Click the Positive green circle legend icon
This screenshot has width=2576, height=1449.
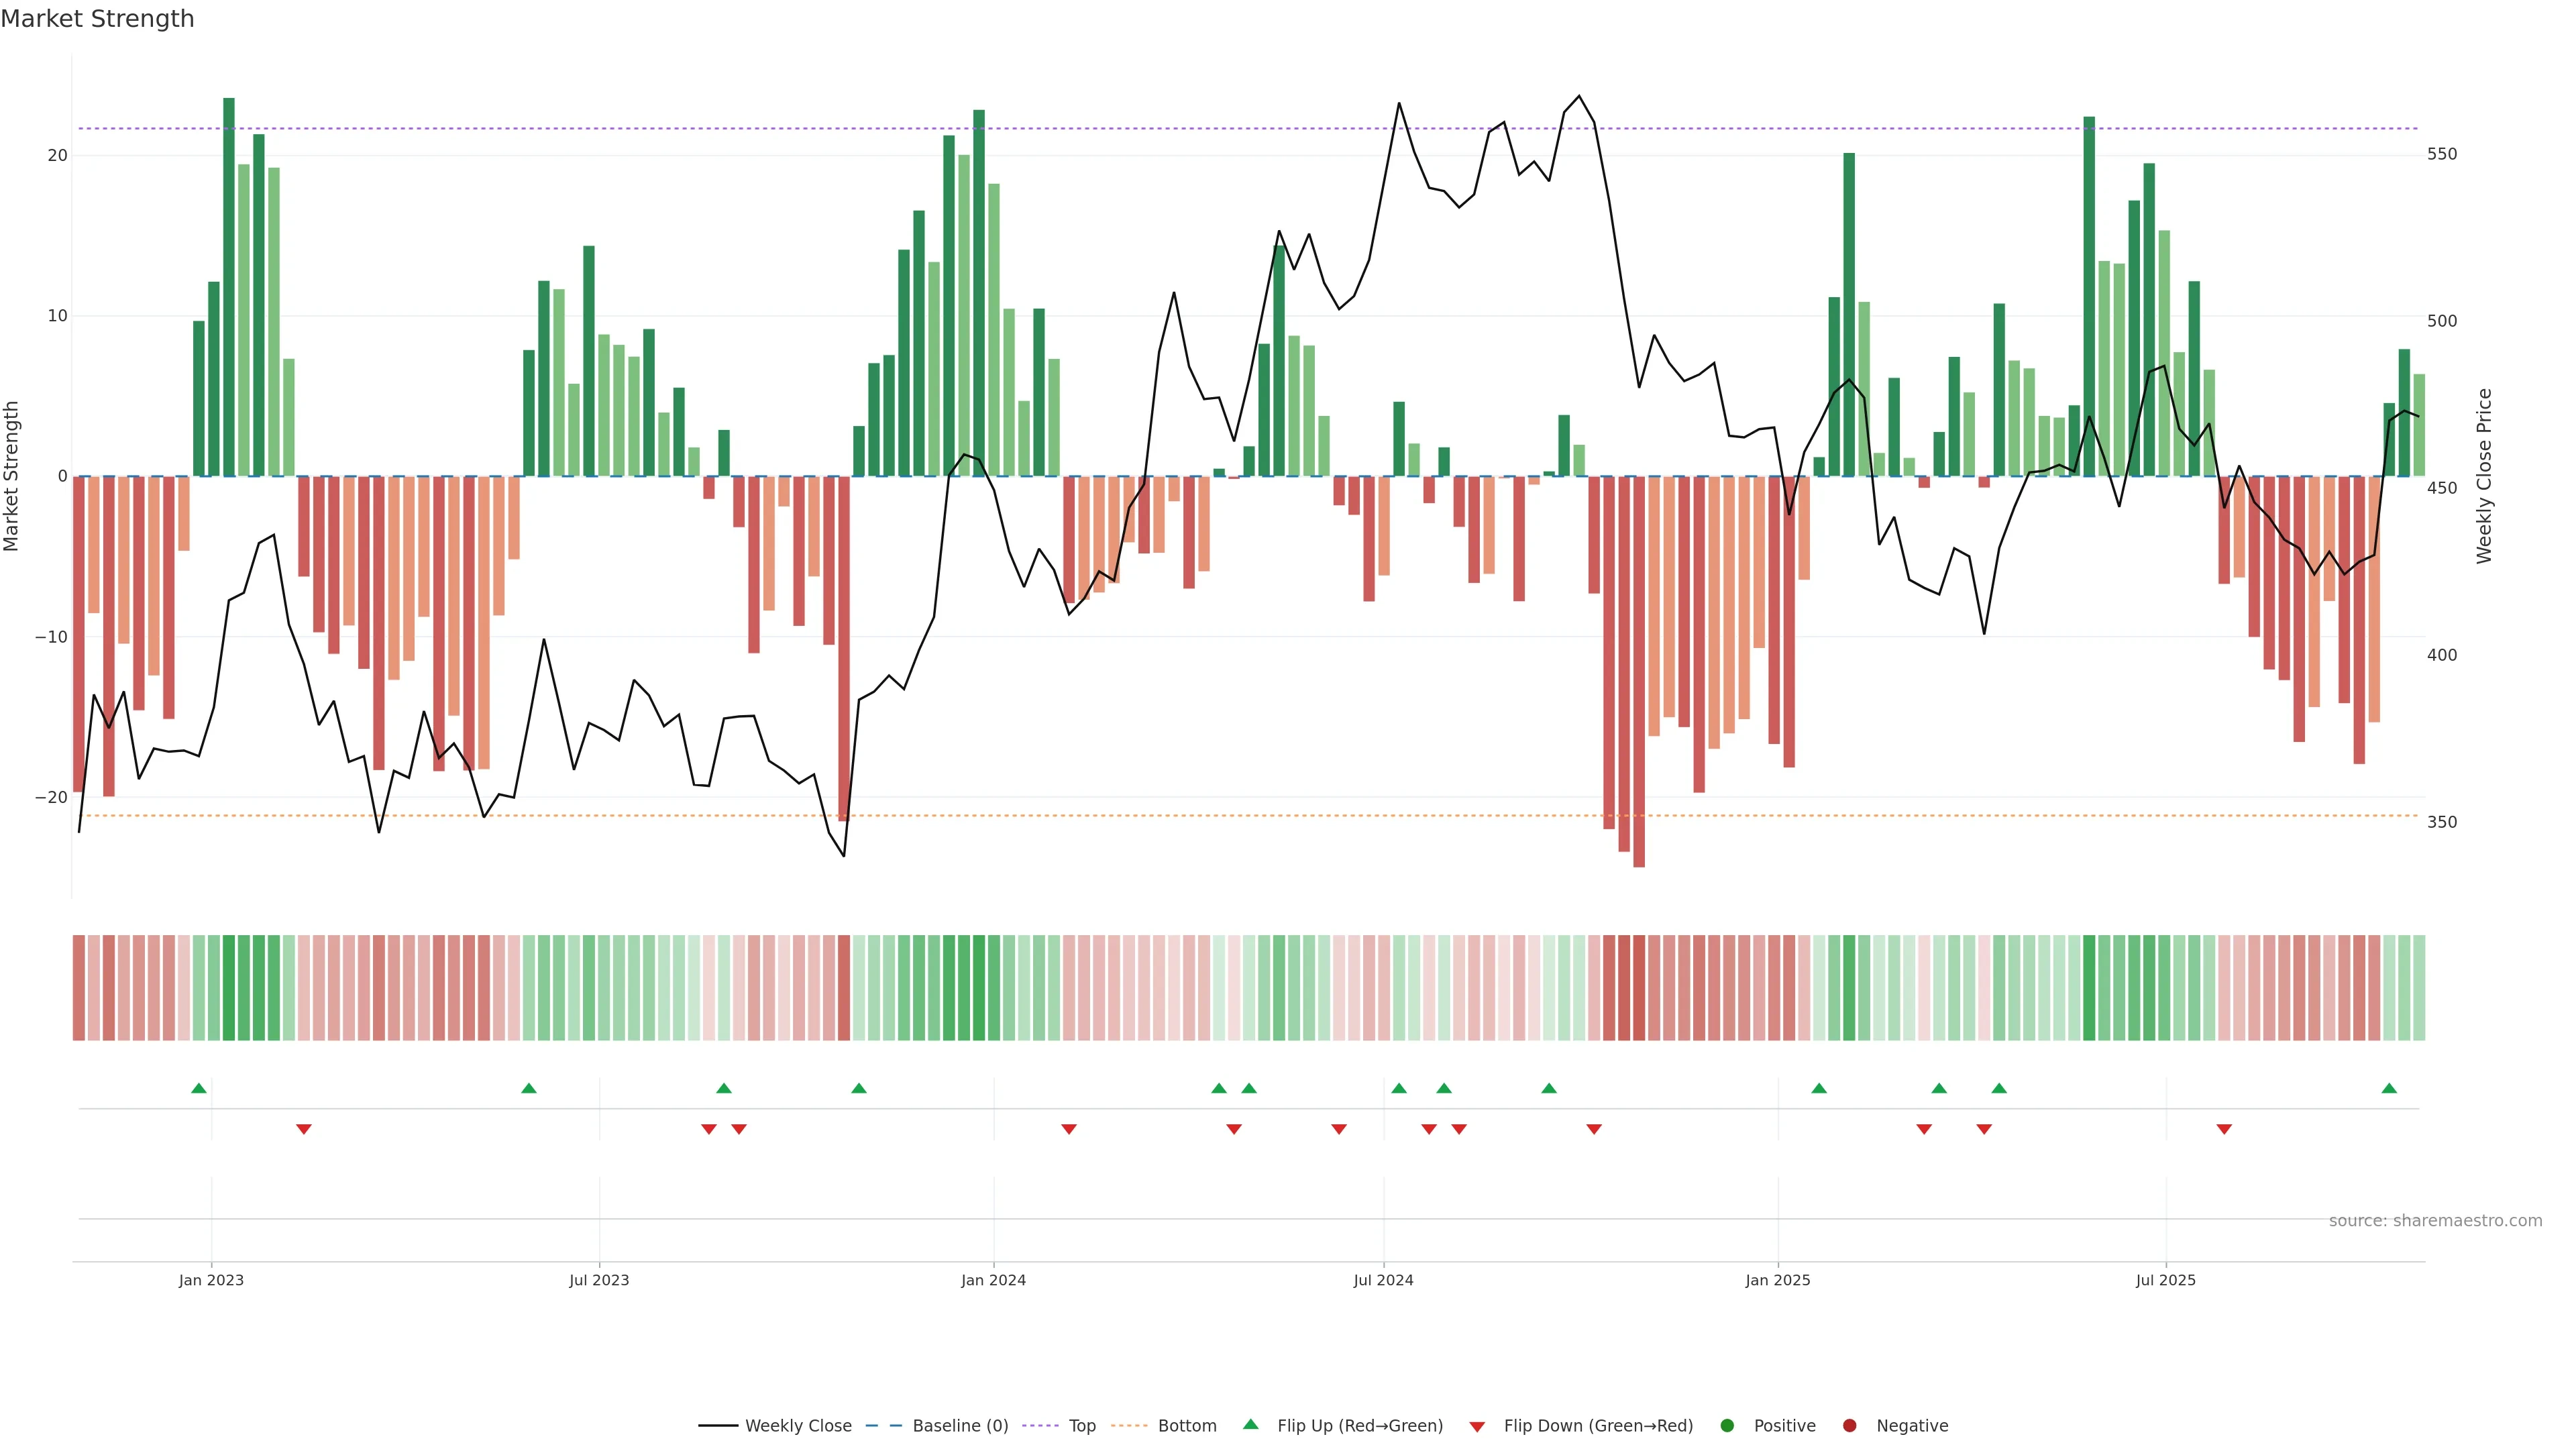click(x=1727, y=1426)
